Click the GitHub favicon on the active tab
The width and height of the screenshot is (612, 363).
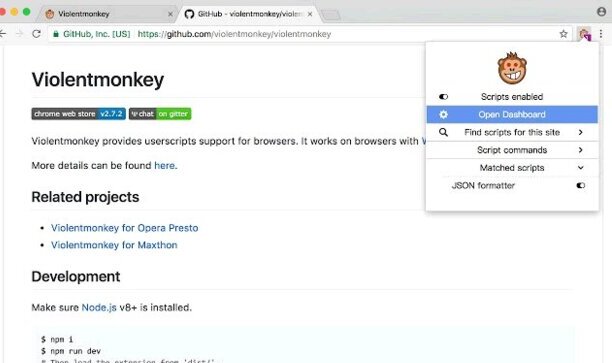(189, 14)
